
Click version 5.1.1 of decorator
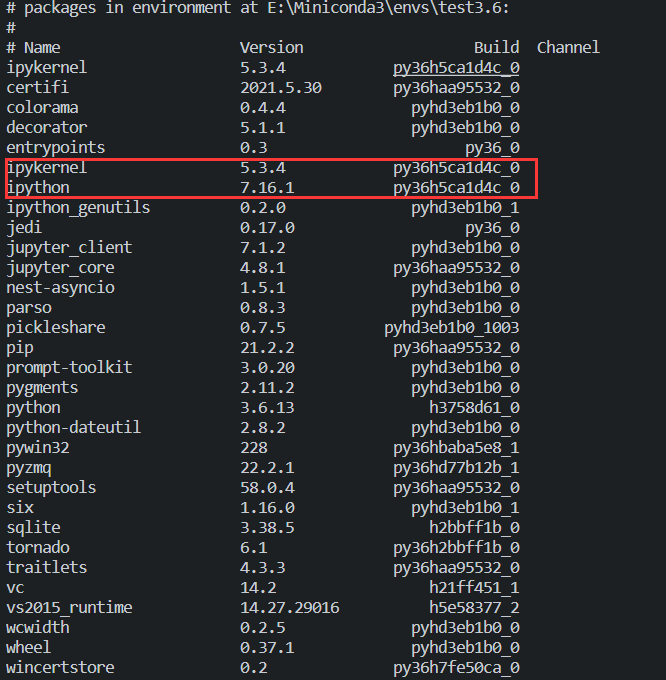click(x=263, y=128)
